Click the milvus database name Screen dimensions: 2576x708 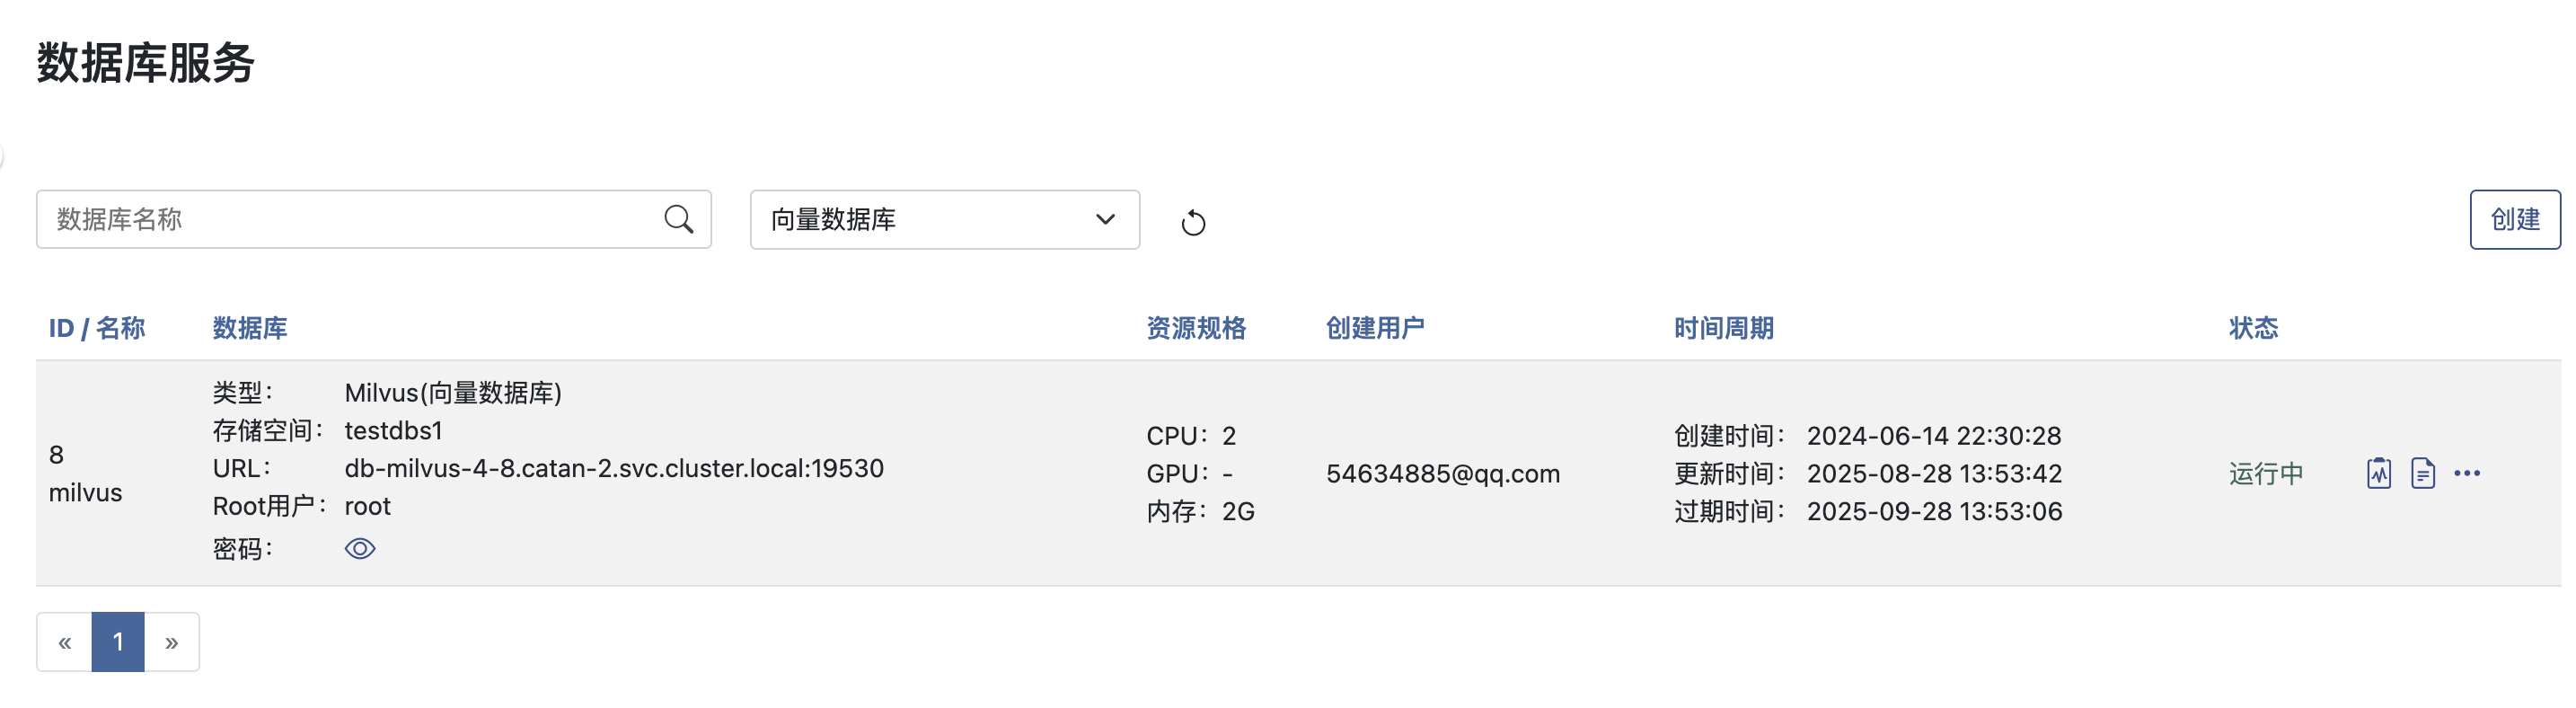(x=85, y=493)
